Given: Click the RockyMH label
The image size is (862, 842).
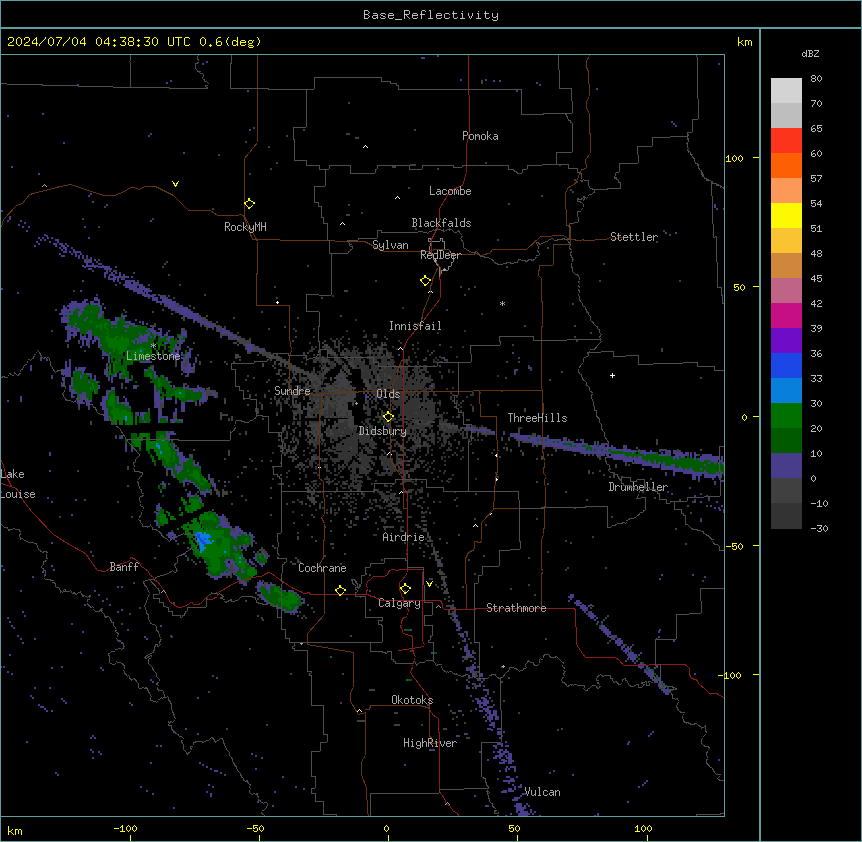Looking at the screenshot, I should 245,227.
